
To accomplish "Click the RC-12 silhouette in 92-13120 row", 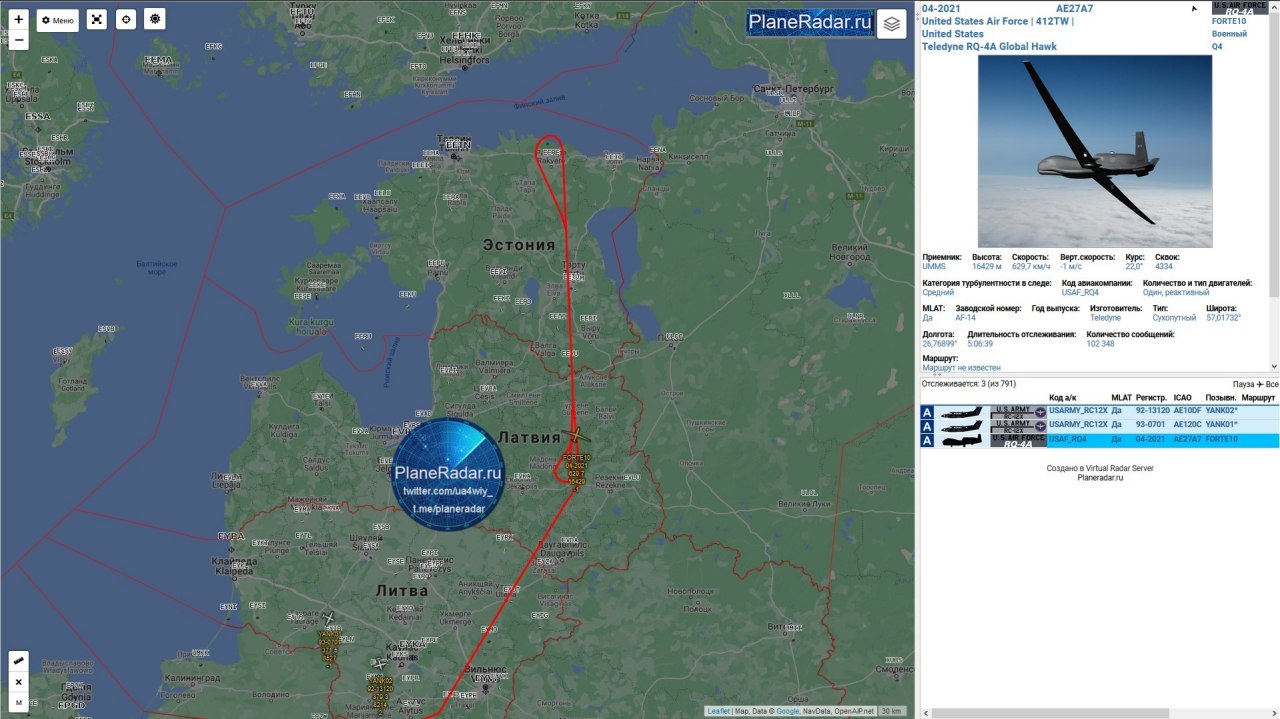I will (962, 412).
